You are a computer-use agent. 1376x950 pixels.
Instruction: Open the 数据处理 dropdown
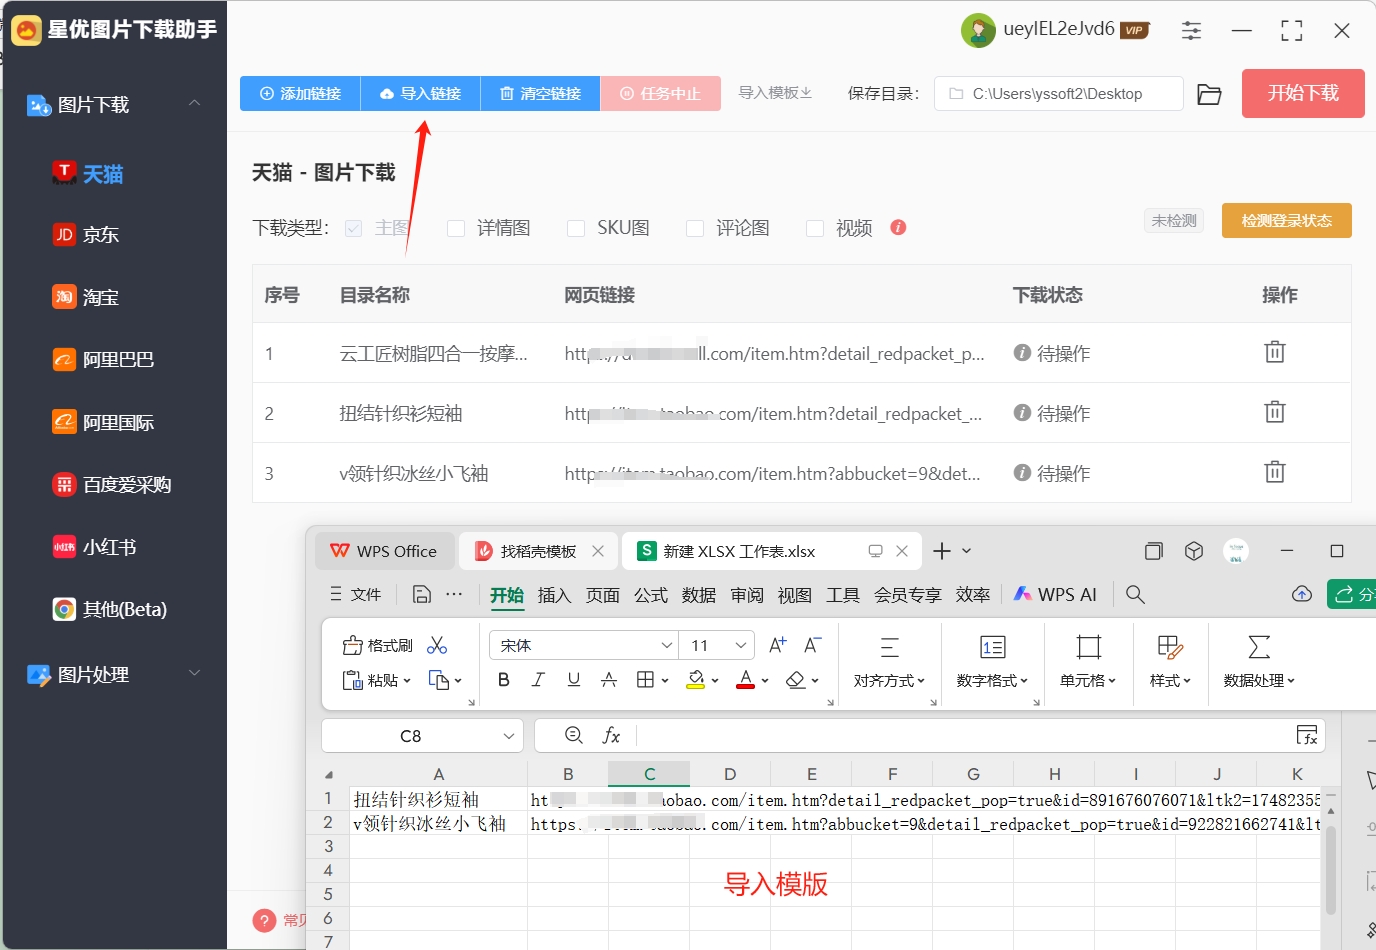coord(1259,662)
